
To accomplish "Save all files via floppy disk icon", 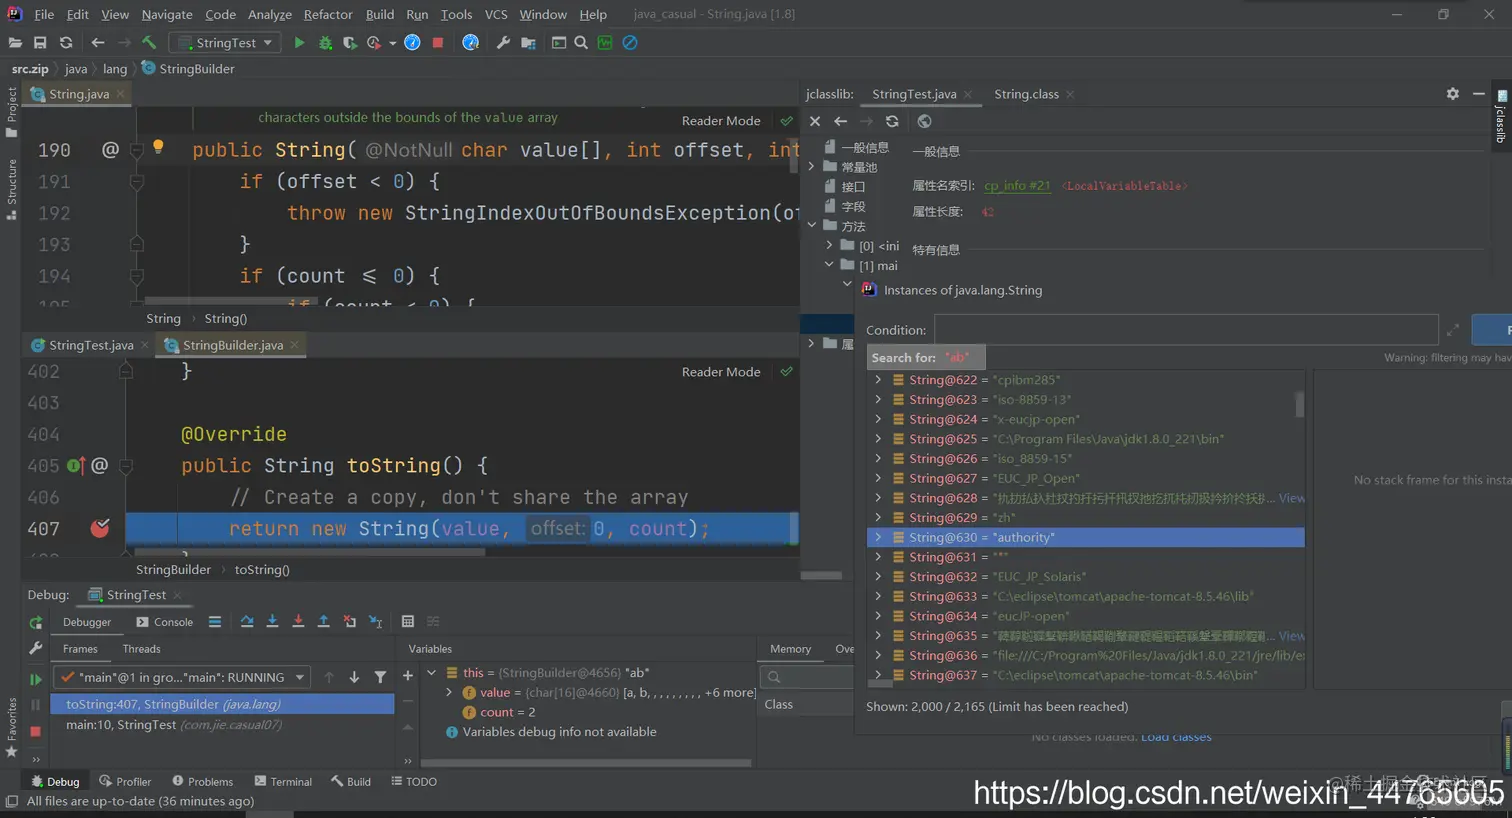I will point(40,43).
